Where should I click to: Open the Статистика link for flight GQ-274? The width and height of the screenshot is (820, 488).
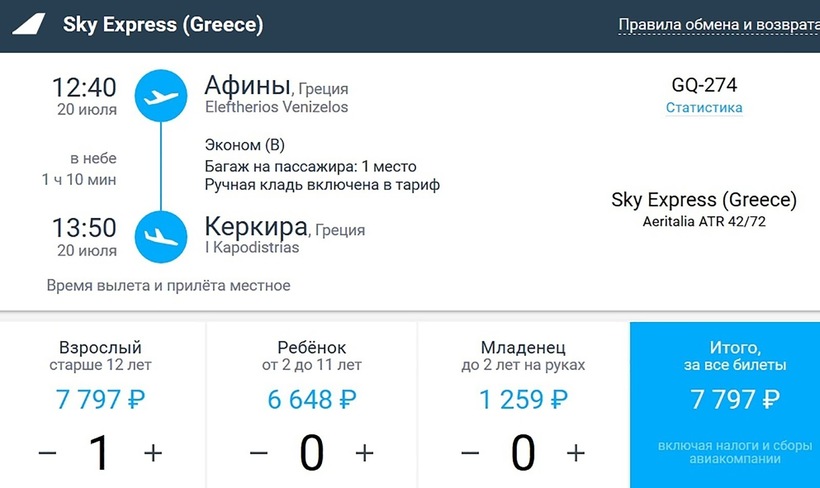coord(704,107)
